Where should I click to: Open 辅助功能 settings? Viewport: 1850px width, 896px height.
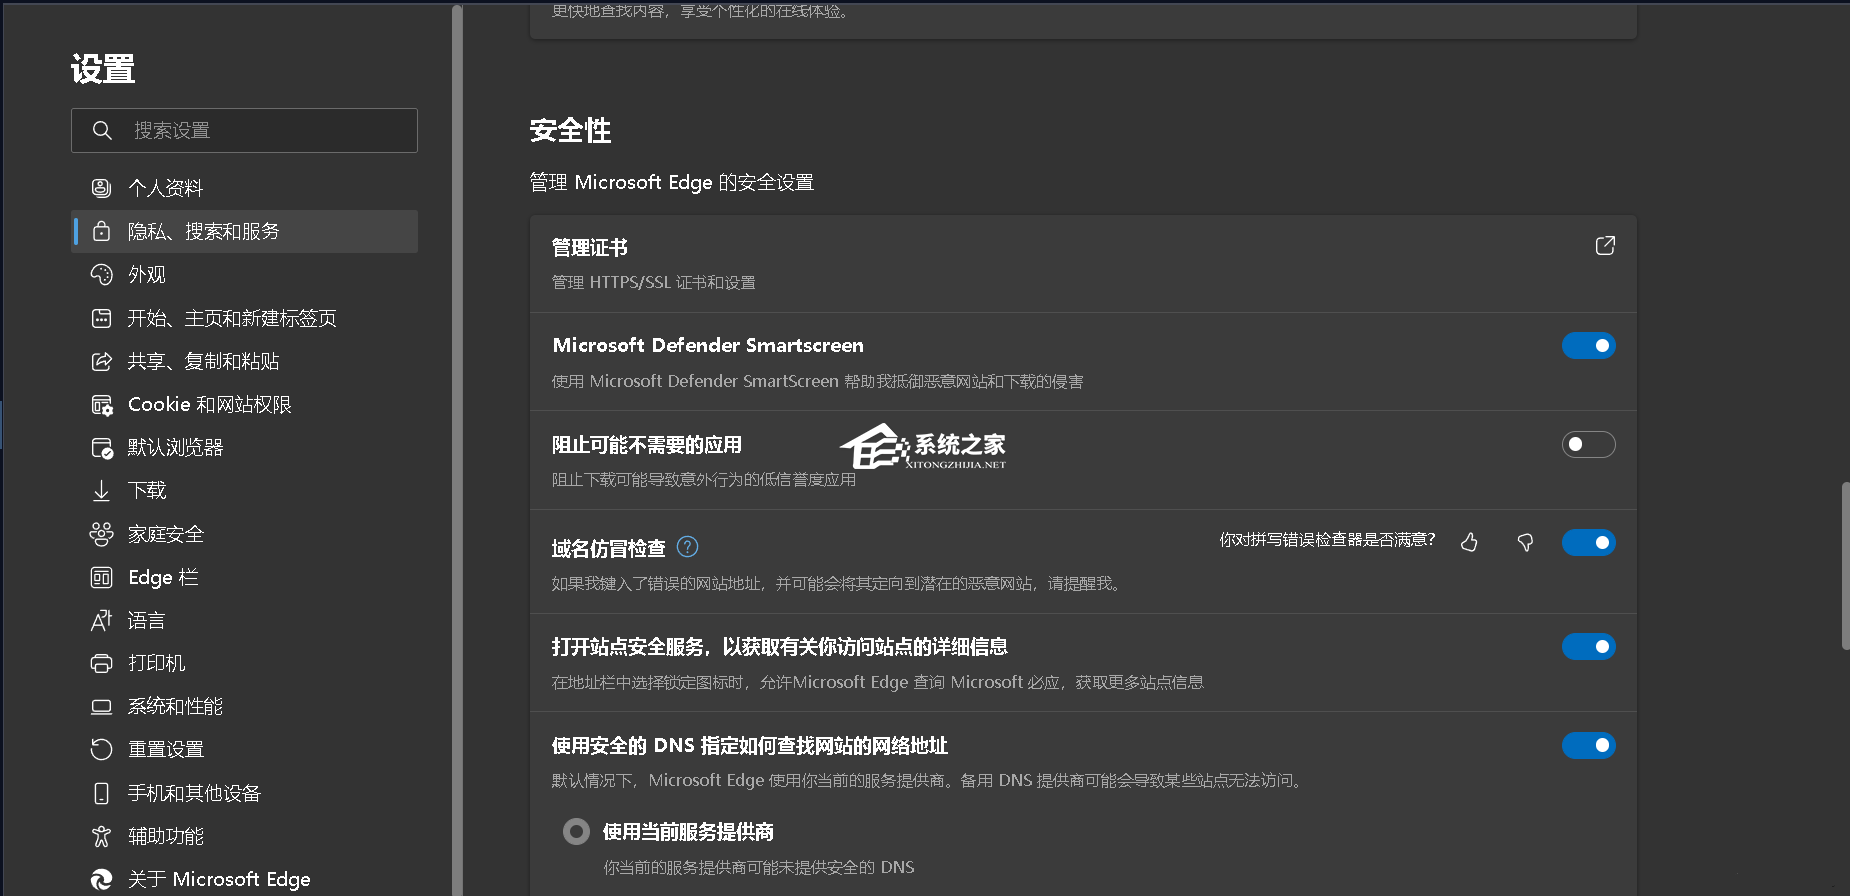[x=245, y=836]
